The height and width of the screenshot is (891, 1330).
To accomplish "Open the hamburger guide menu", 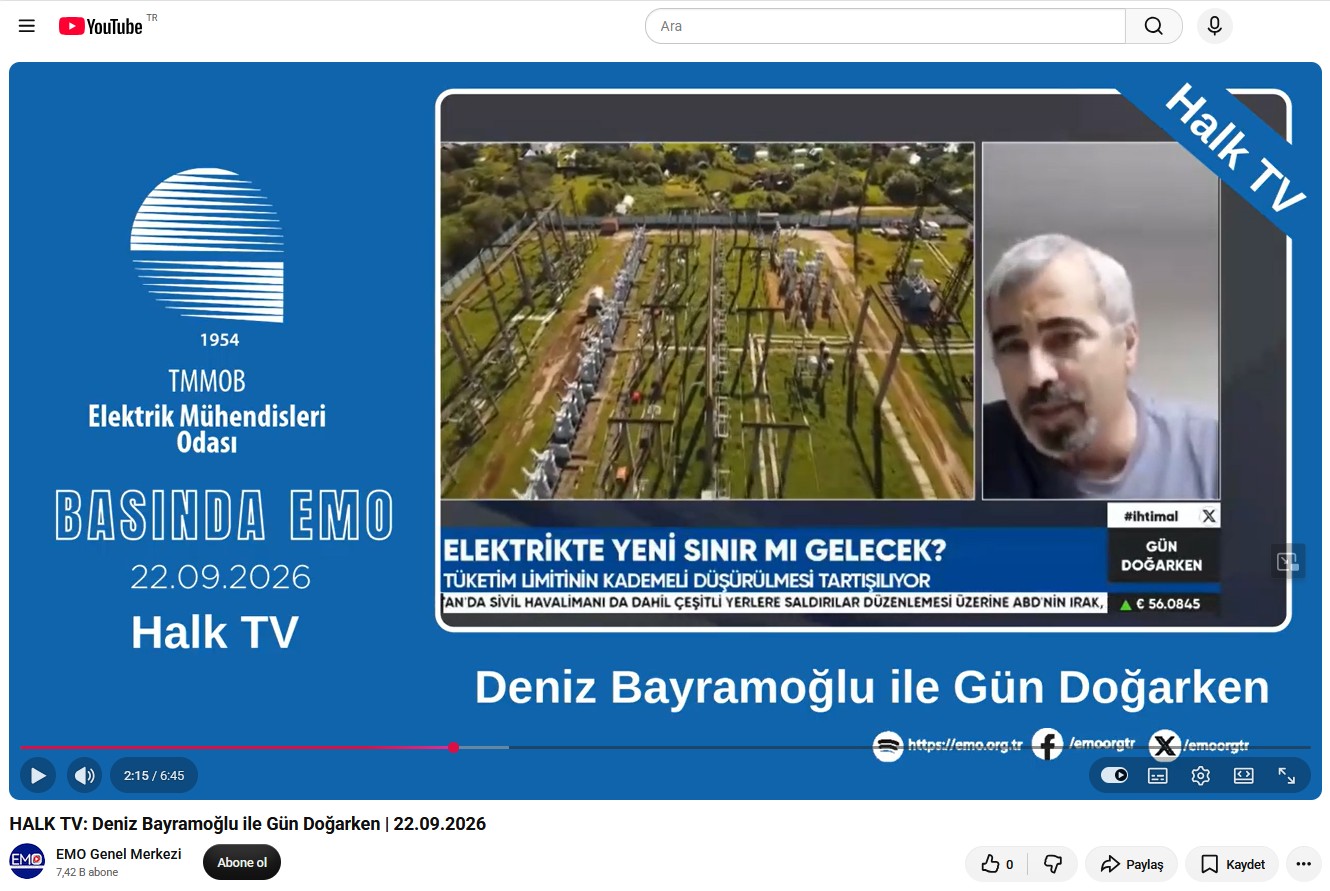I will click(x=27, y=26).
